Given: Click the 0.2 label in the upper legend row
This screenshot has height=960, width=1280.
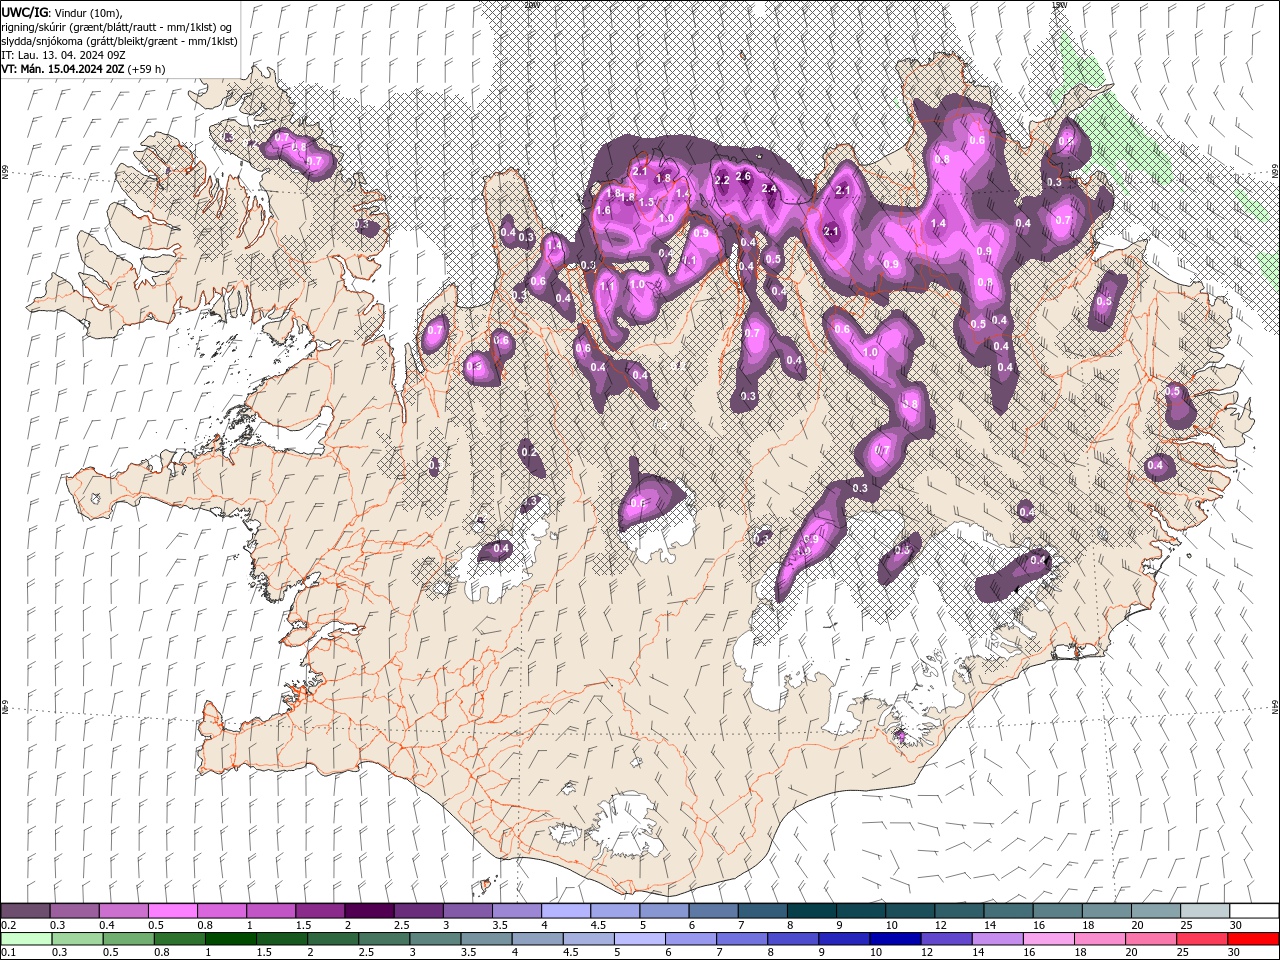Looking at the screenshot, I should pos(9,925).
